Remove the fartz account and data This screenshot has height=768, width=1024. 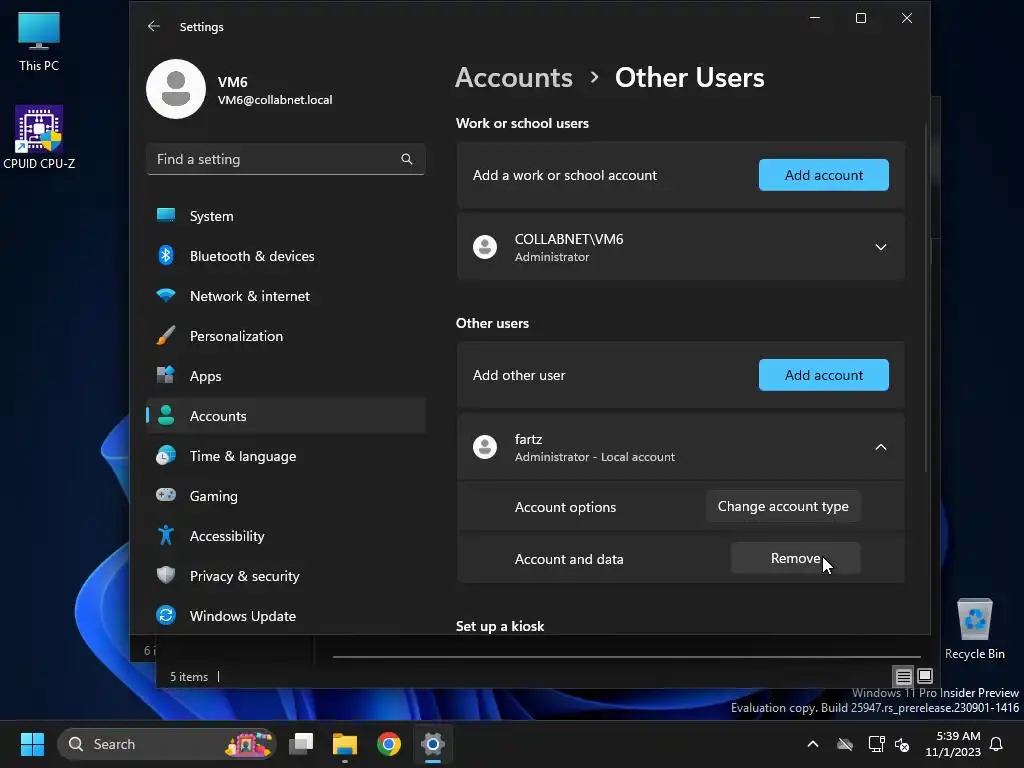point(795,558)
